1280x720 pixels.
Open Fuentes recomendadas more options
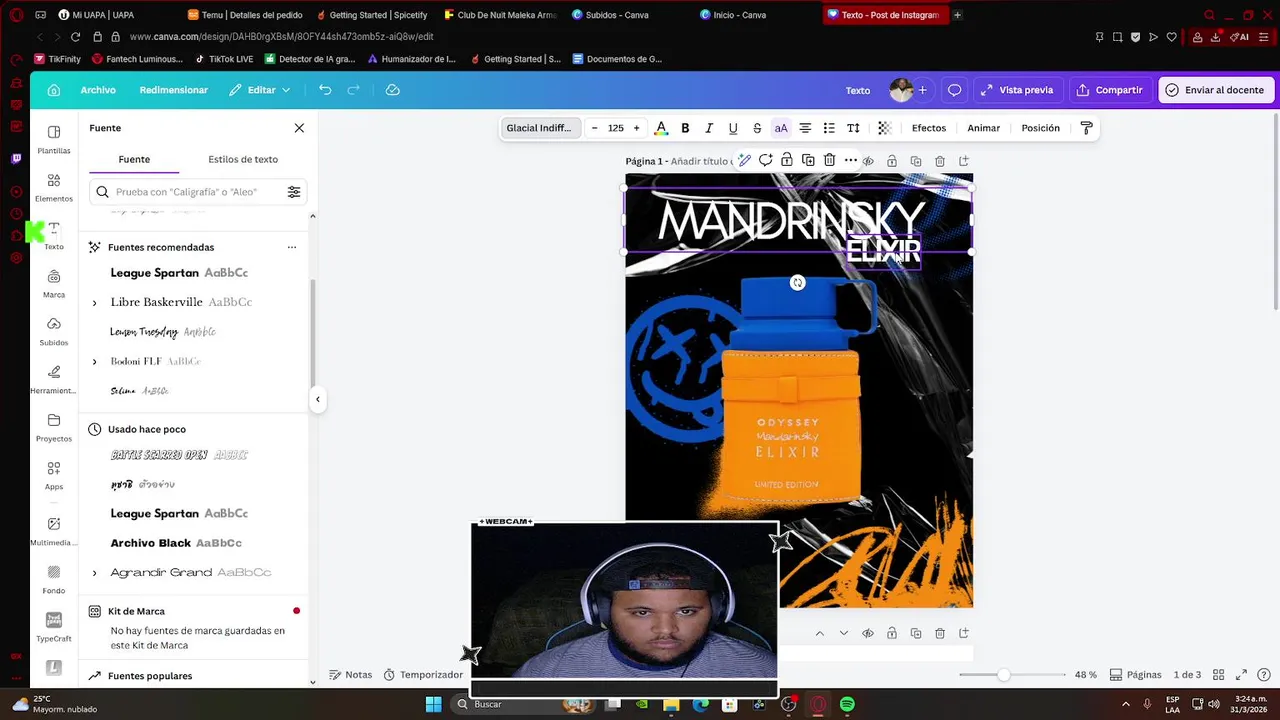[292, 247]
